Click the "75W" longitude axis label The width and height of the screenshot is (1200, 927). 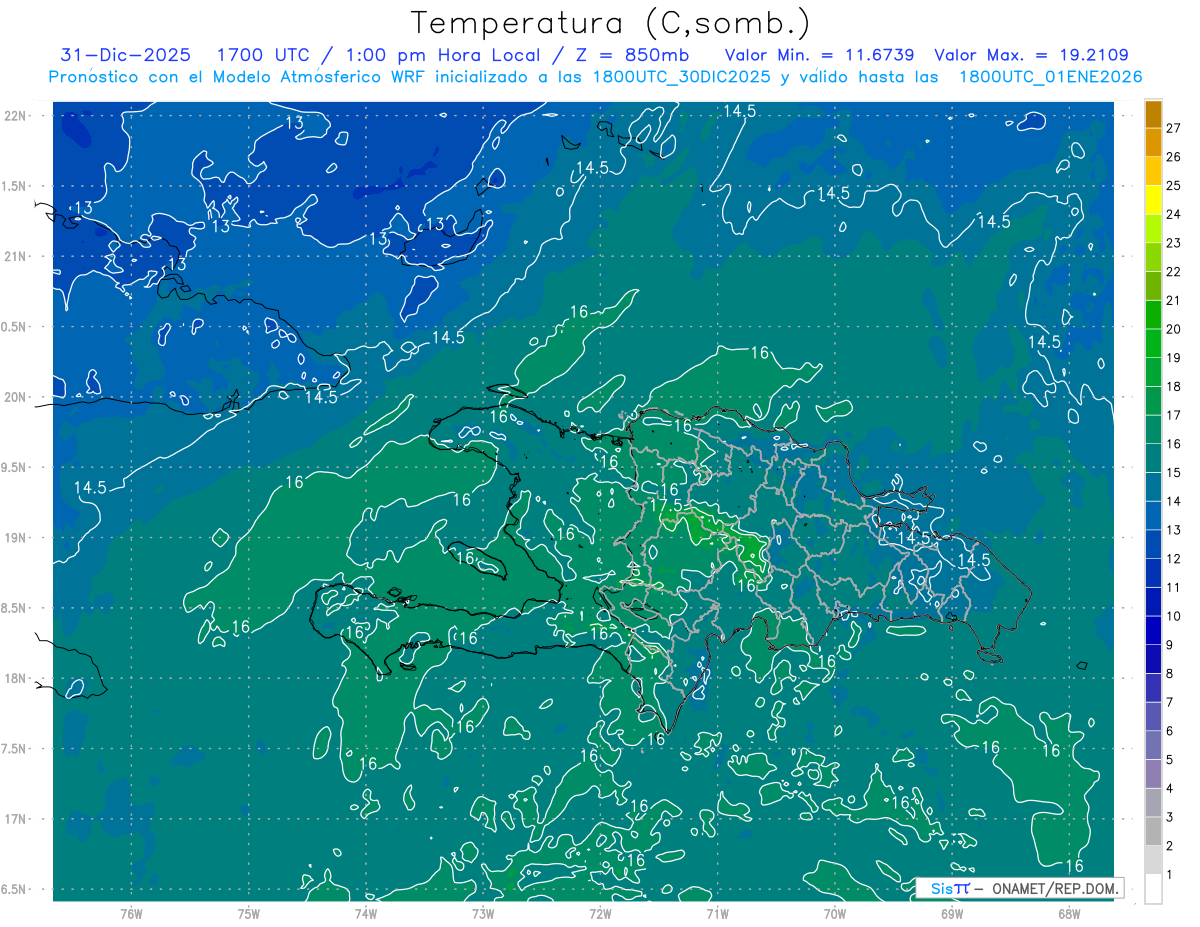[x=248, y=913]
